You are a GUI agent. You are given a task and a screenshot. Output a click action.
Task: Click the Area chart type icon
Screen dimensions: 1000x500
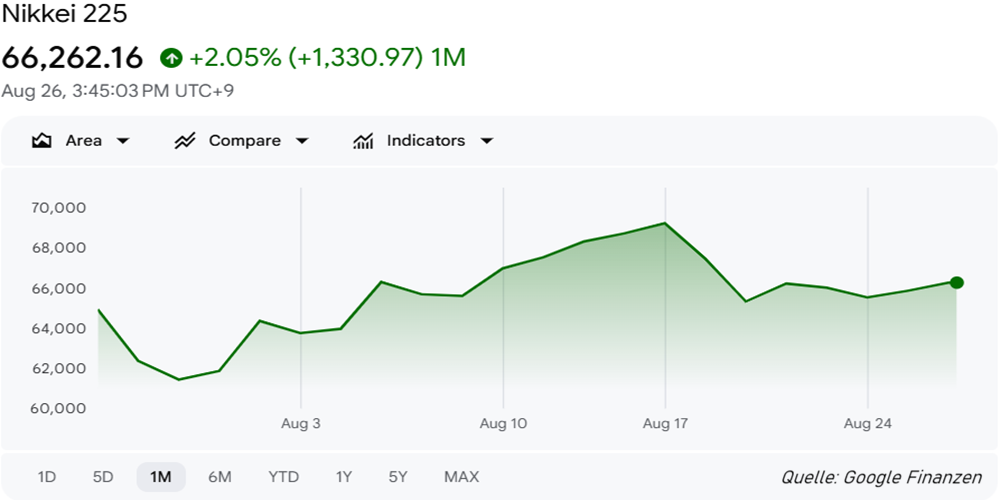(41, 141)
